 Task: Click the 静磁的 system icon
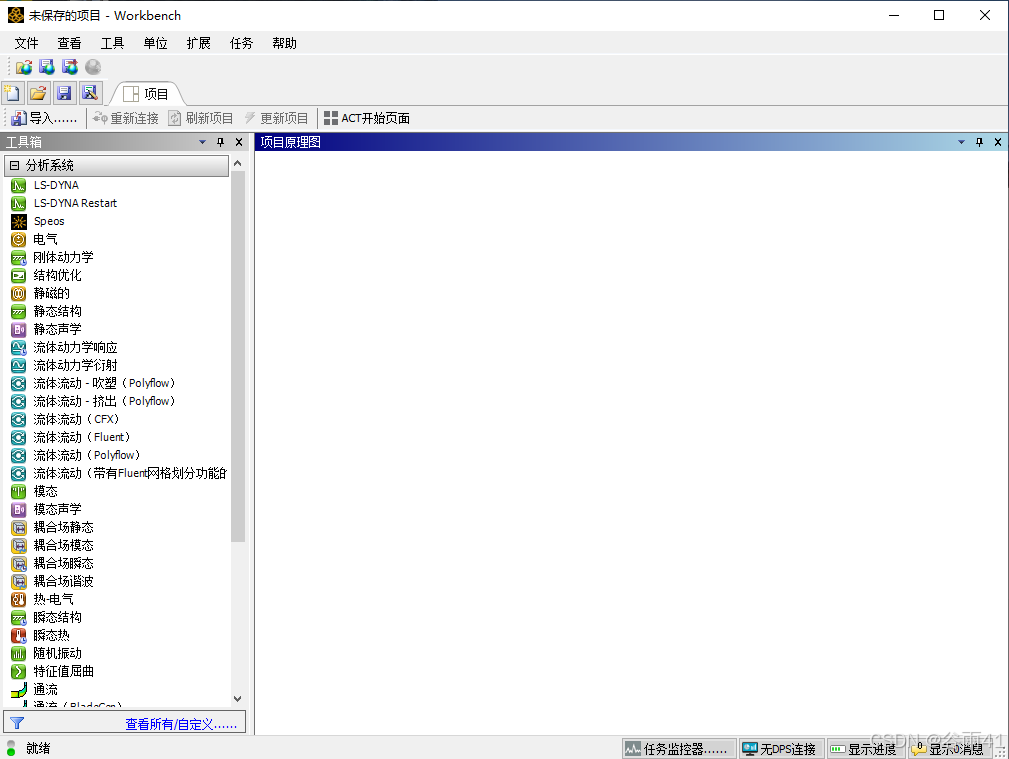19,294
